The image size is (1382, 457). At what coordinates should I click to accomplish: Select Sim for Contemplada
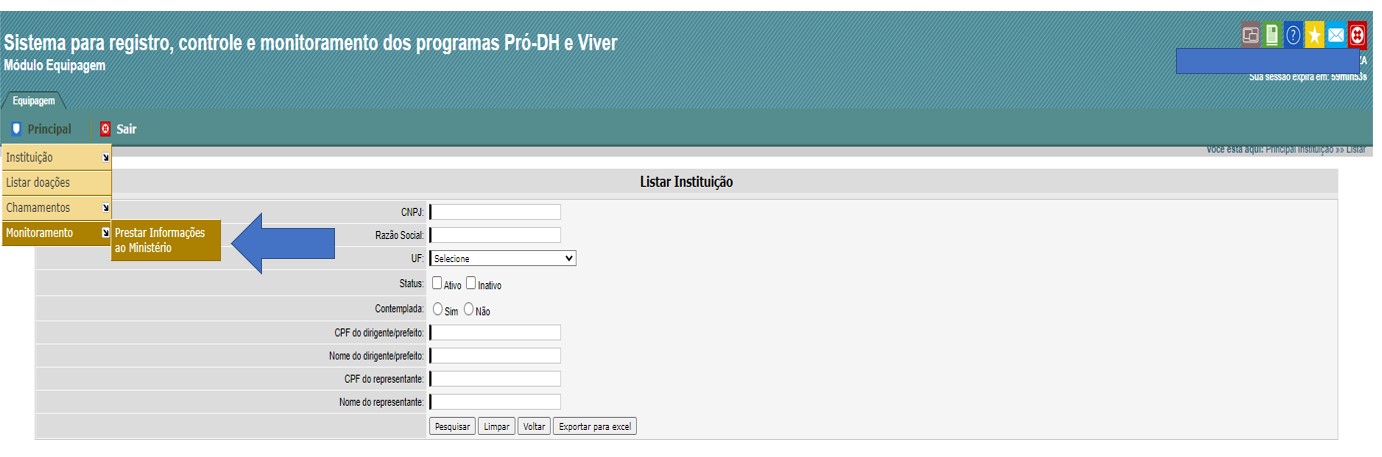437,310
